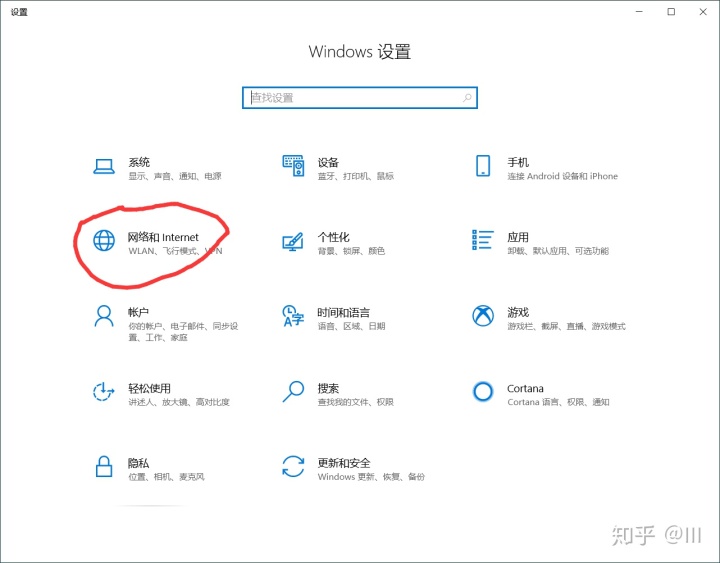Click the 网络和 Internet title
This screenshot has height=563, width=720.
(x=163, y=237)
